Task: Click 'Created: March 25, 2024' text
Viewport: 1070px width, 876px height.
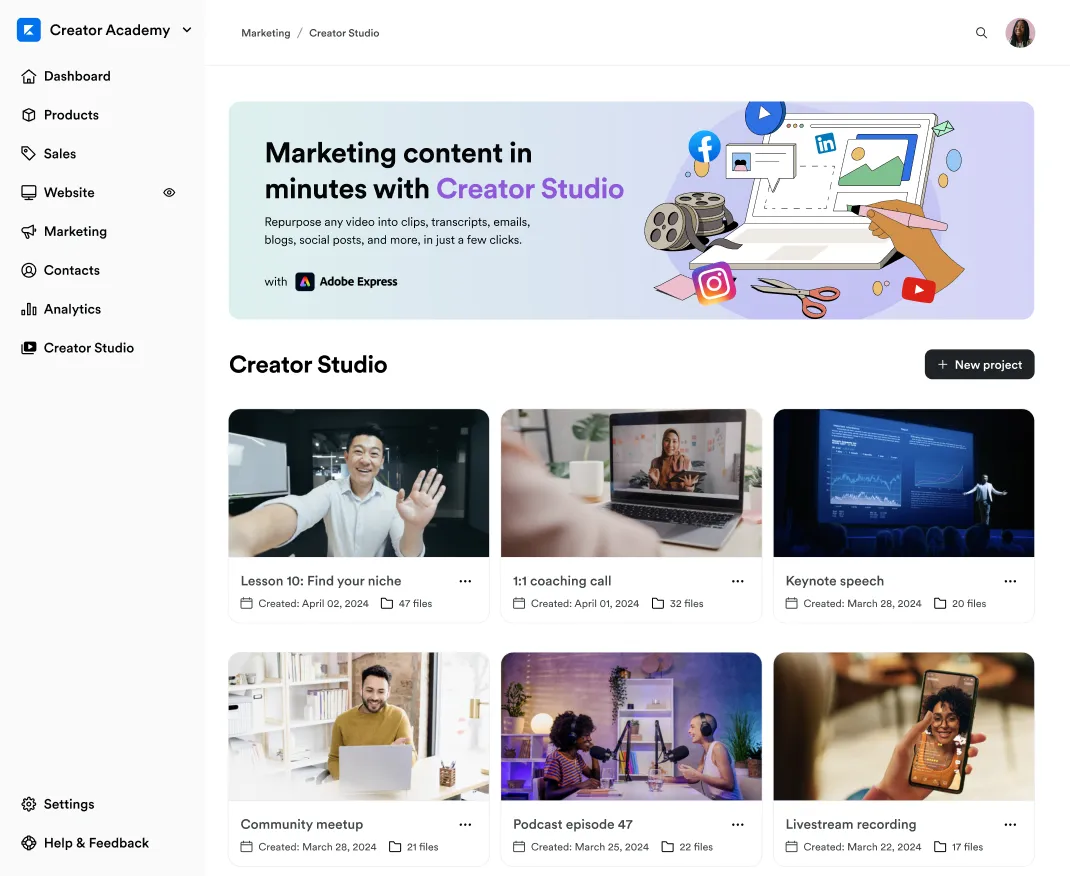Action: tap(590, 847)
